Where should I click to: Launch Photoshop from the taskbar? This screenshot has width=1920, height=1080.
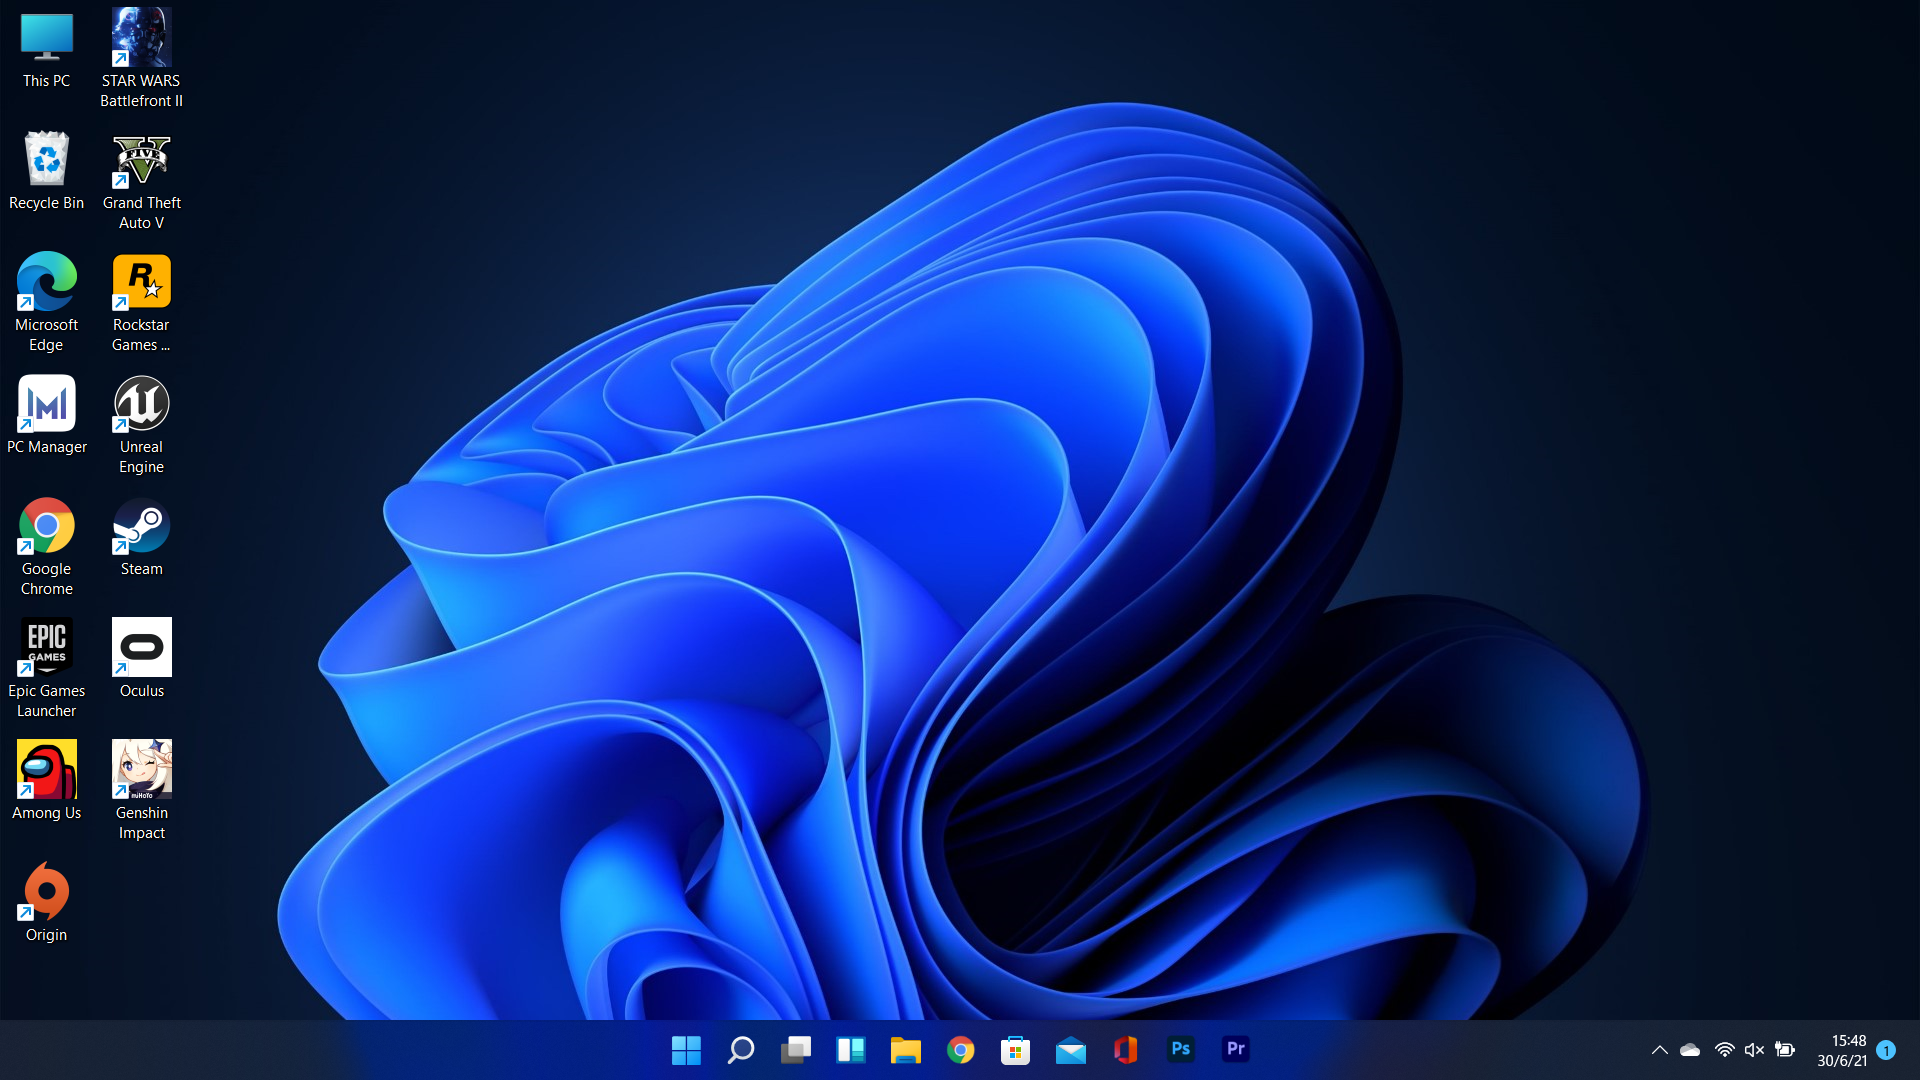coord(1181,1050)
